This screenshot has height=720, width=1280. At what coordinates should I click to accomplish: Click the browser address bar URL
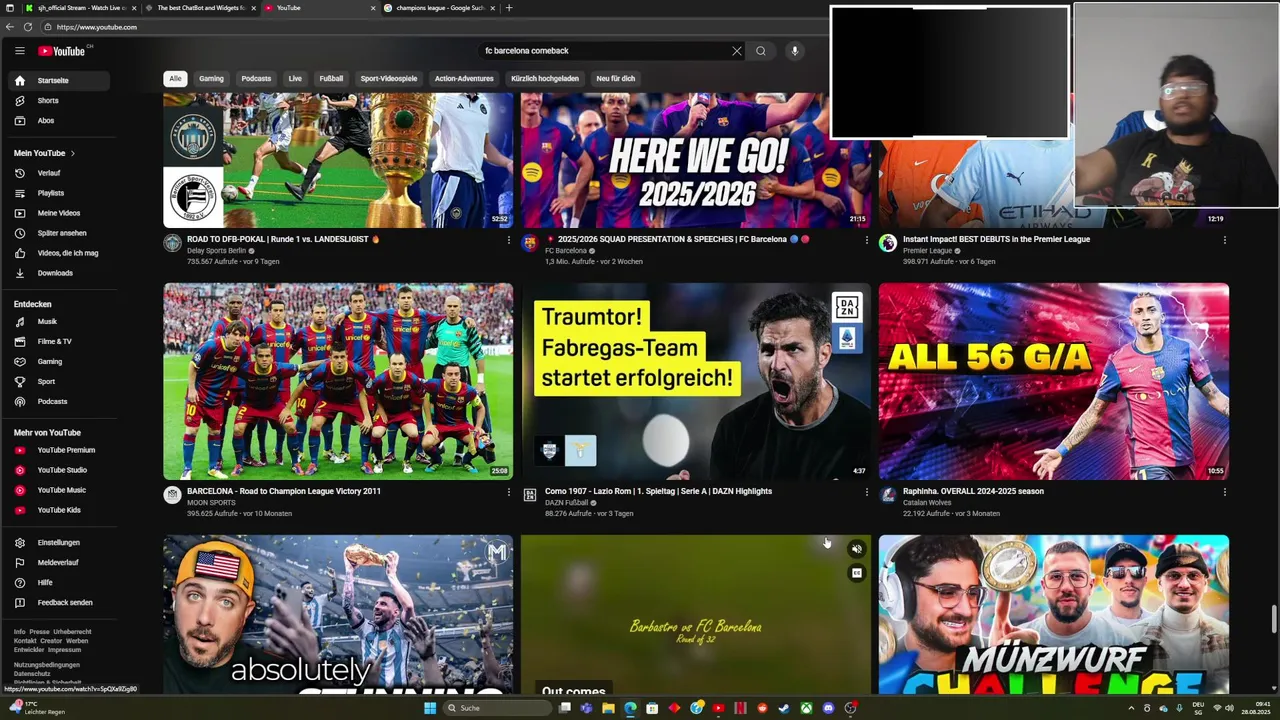(x=97, y=27)
